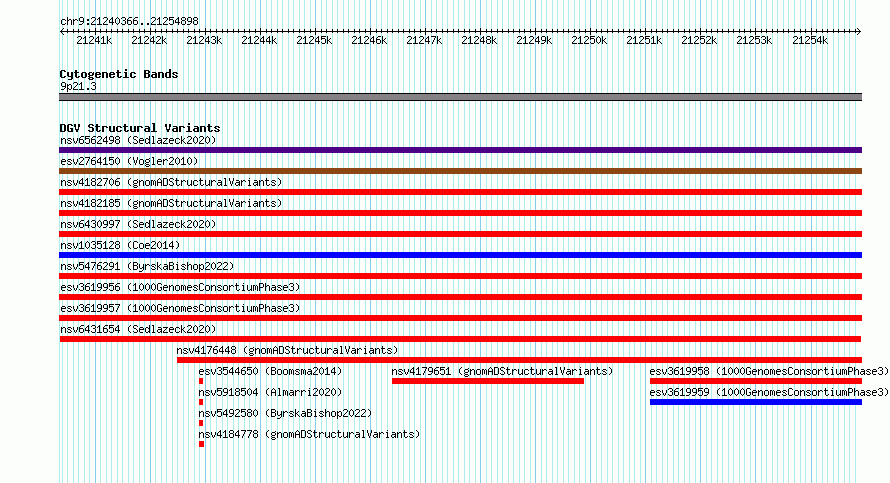Click red bar under esv3619956 label
Viewport: 890px width, 483px height.
(x=460, y=297)
